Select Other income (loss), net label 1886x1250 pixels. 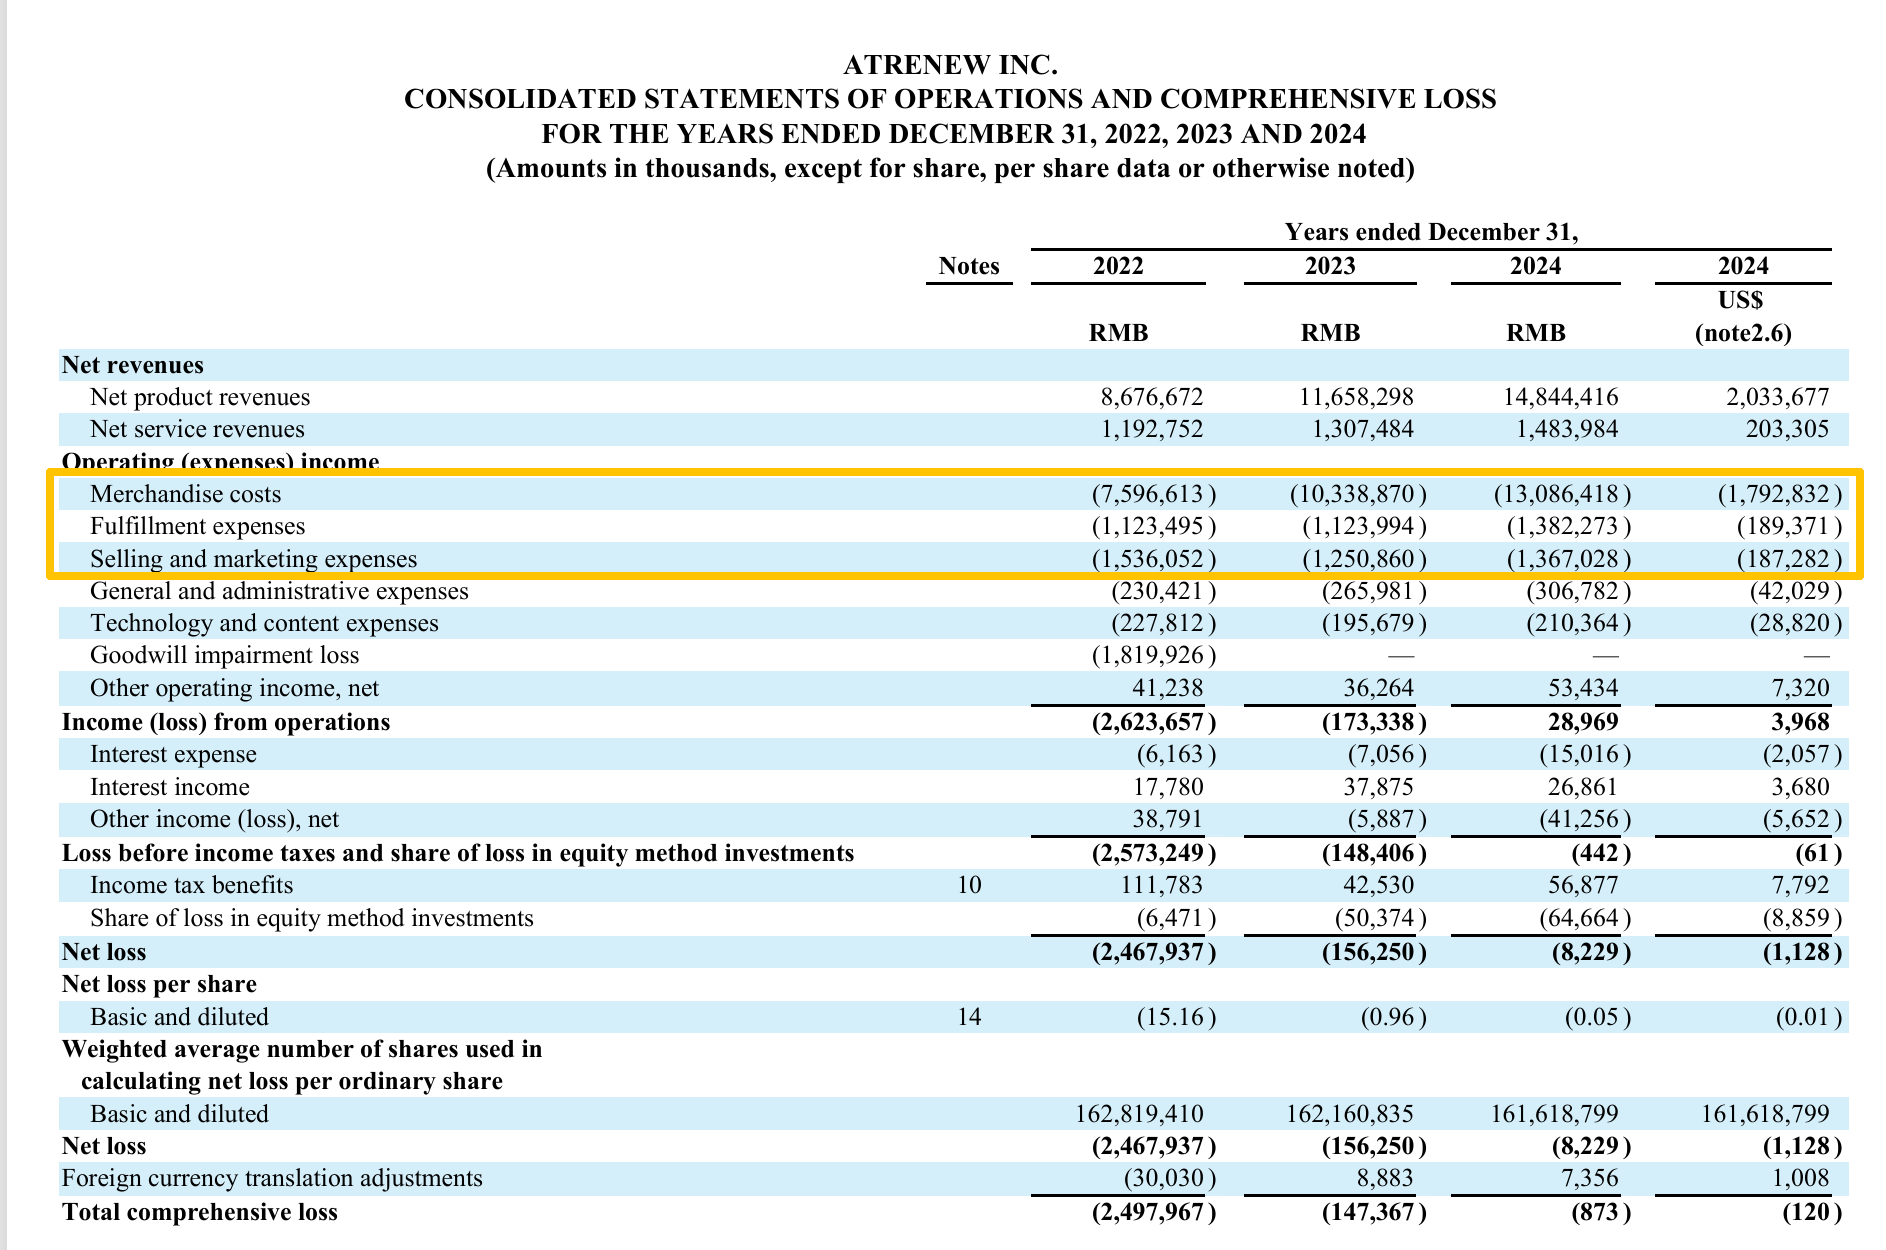(x=214, y=819)
